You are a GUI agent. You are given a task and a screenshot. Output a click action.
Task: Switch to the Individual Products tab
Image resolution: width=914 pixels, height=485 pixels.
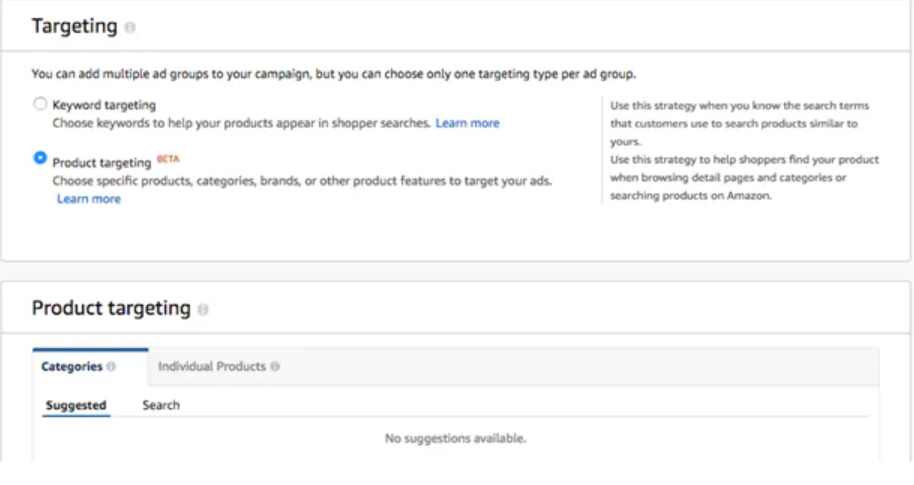pos(219,367)
